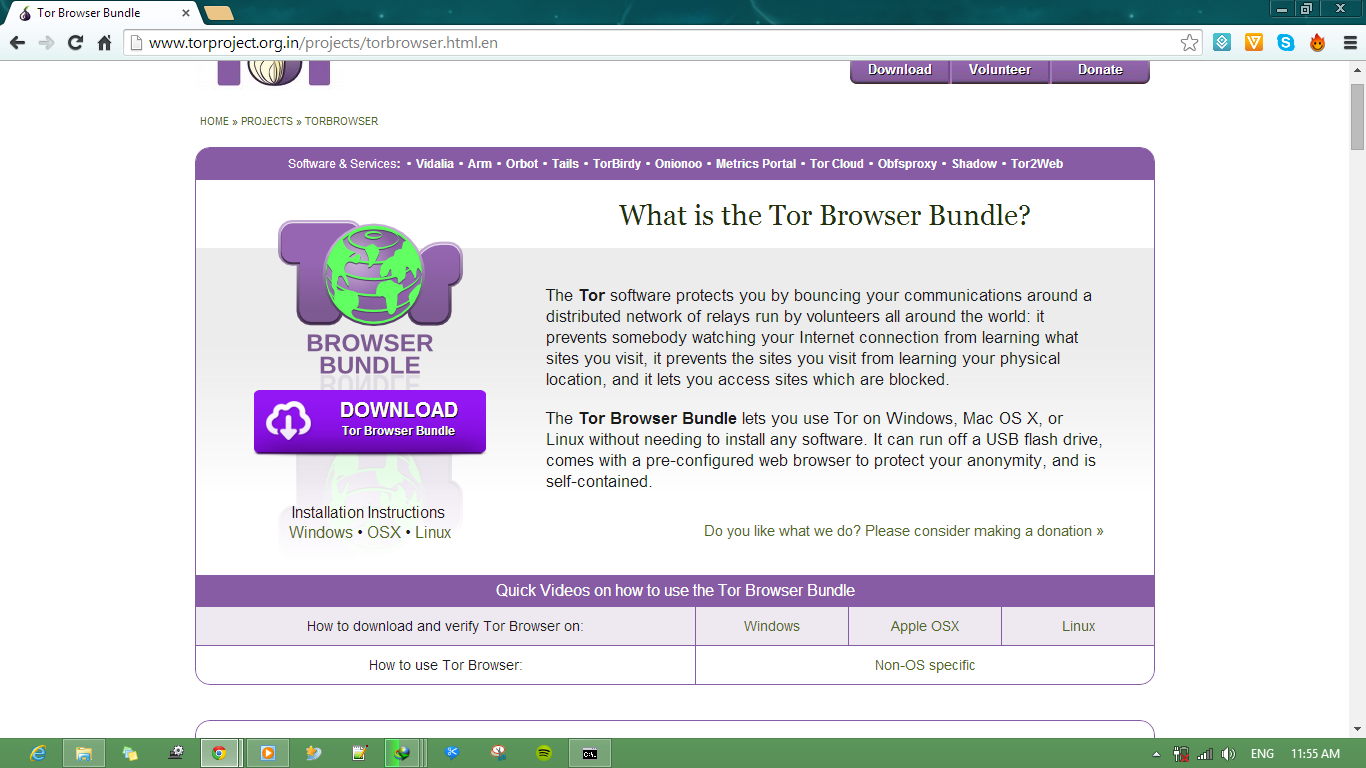Open Notepad++ taskbar icon
Viewport: 1366px width, 768px height.
pos(359,753)
